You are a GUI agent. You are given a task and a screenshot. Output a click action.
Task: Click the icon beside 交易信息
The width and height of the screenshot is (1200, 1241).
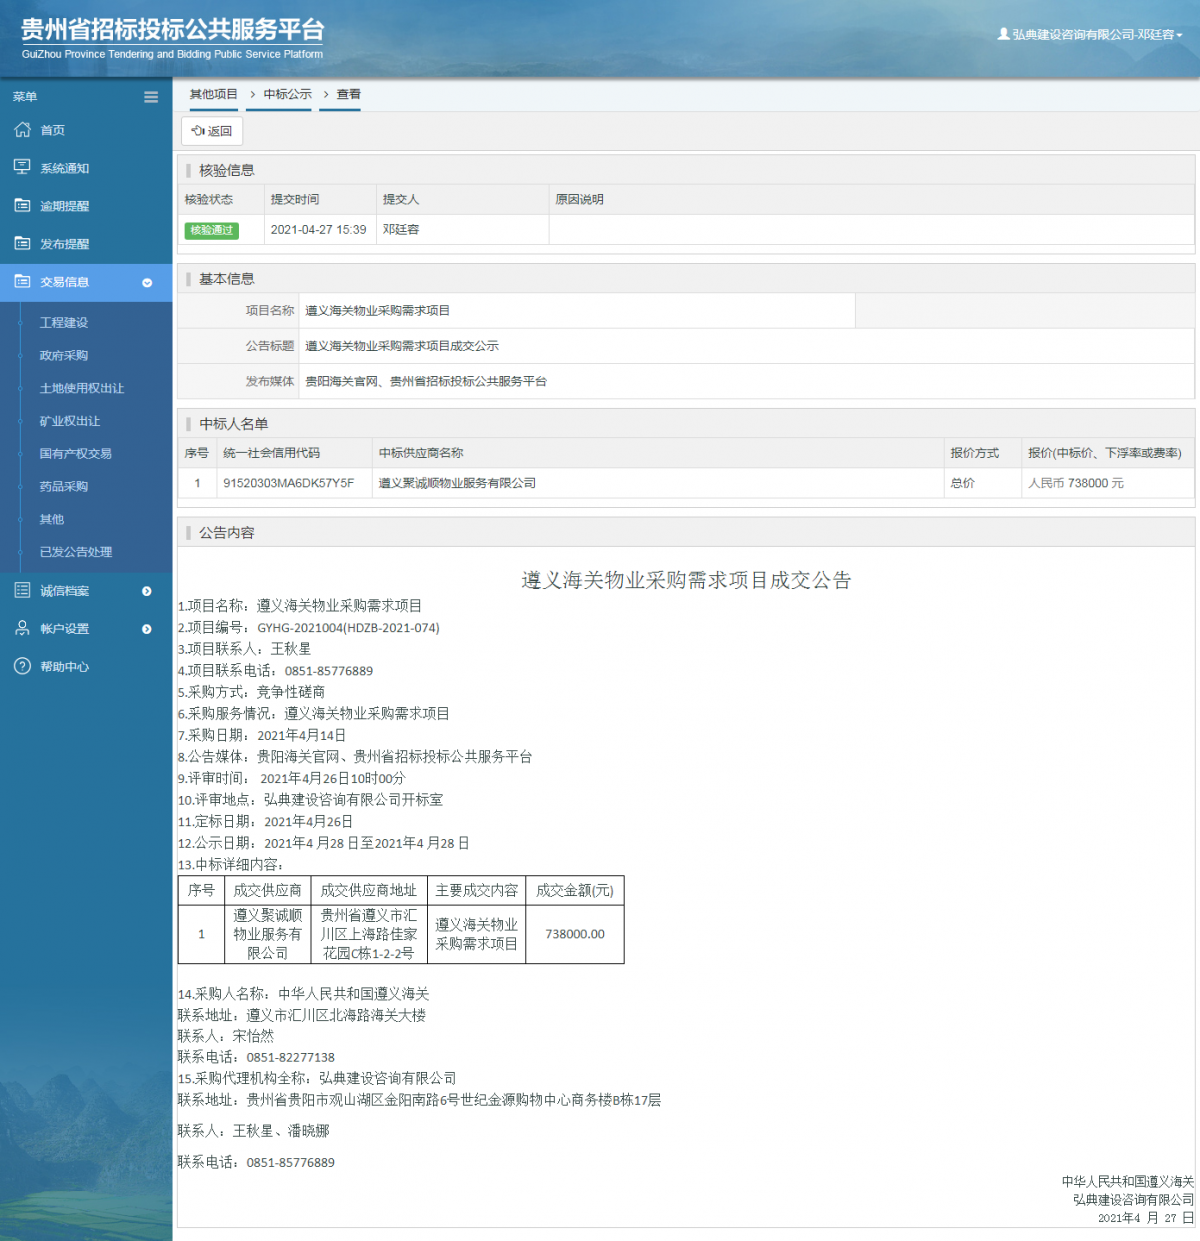[22, 282]
